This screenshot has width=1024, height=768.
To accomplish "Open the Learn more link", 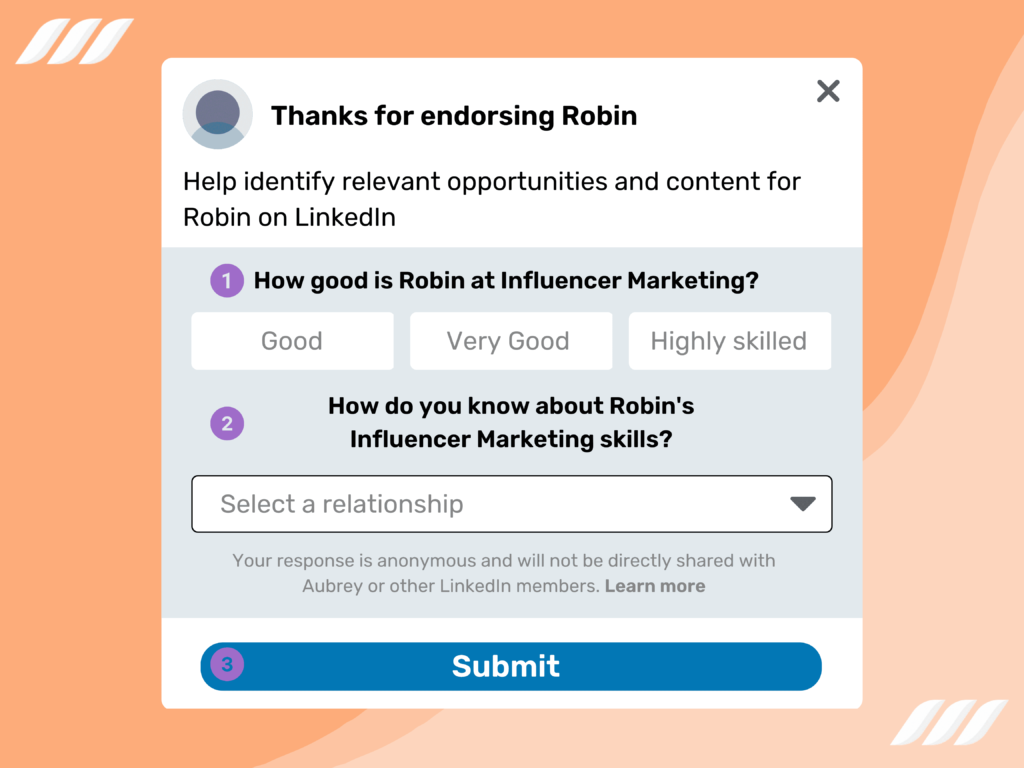I will click(655, 586).
